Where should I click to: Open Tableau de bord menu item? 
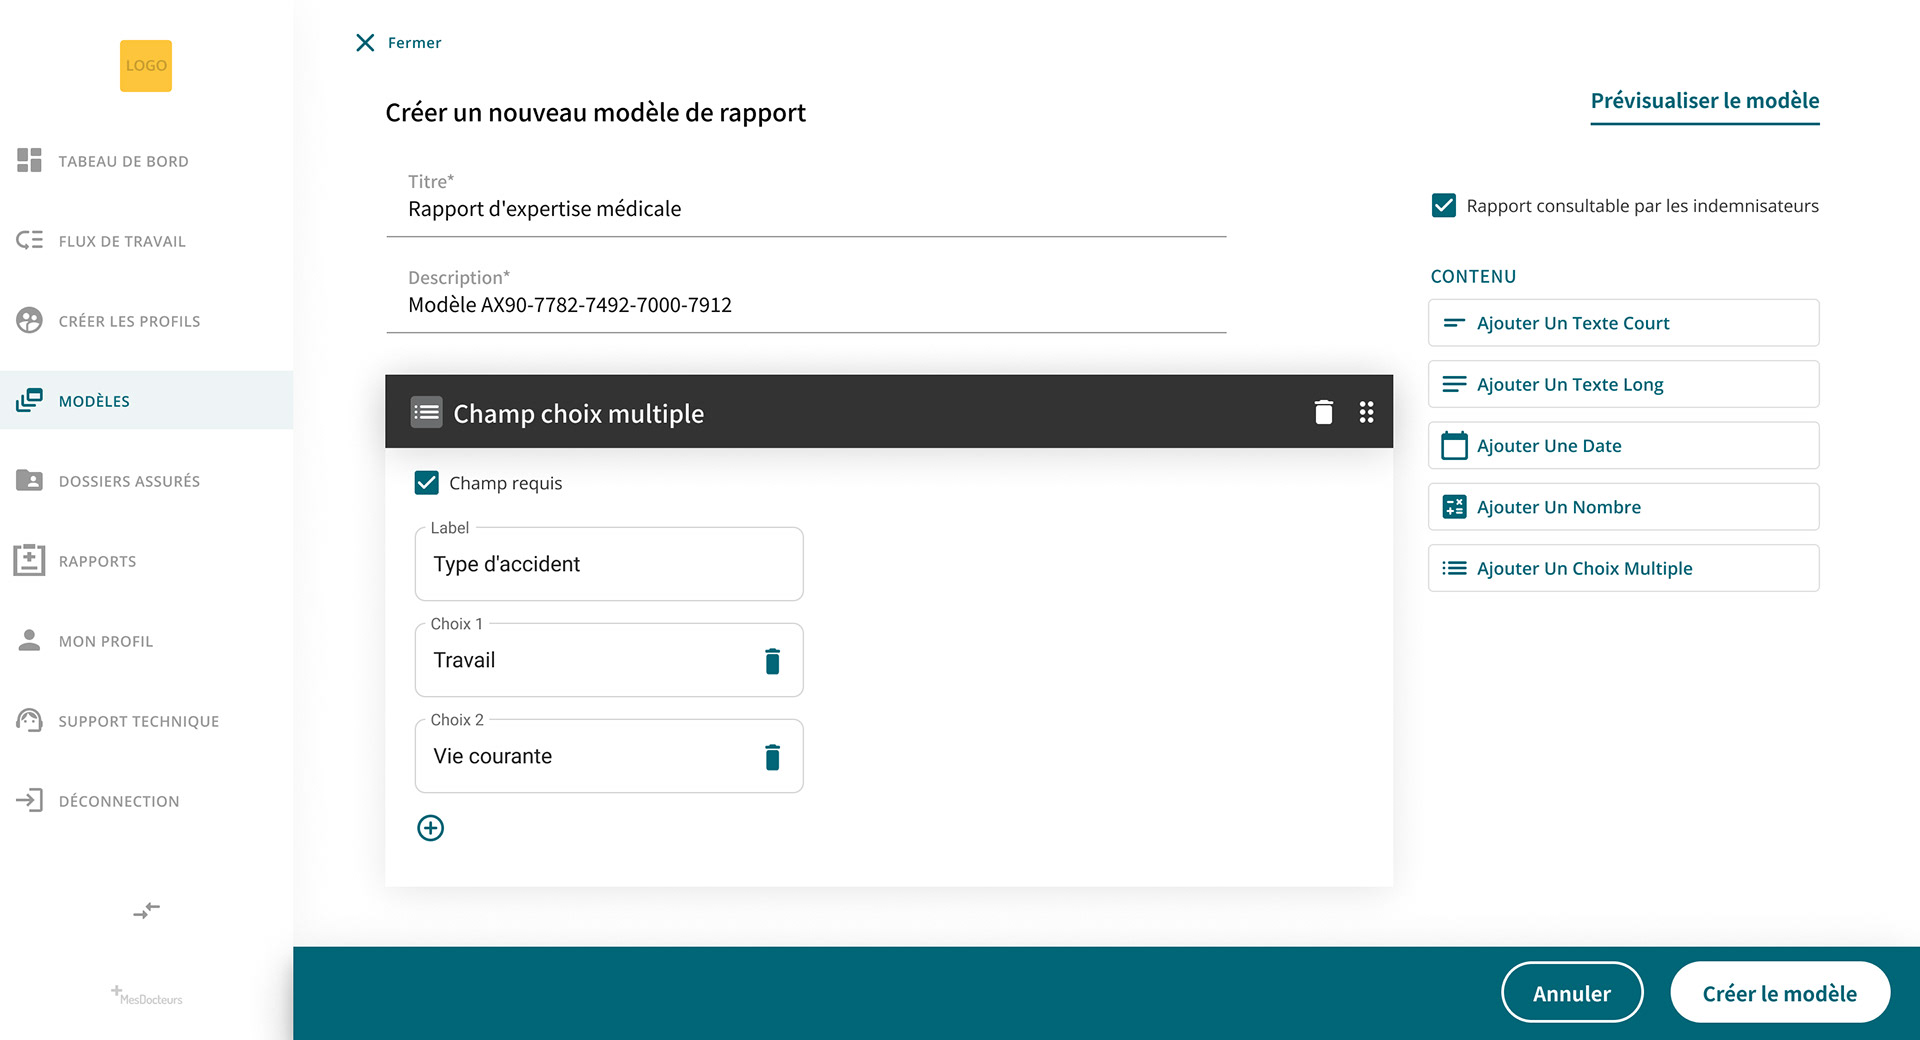(x=146, y=160)
